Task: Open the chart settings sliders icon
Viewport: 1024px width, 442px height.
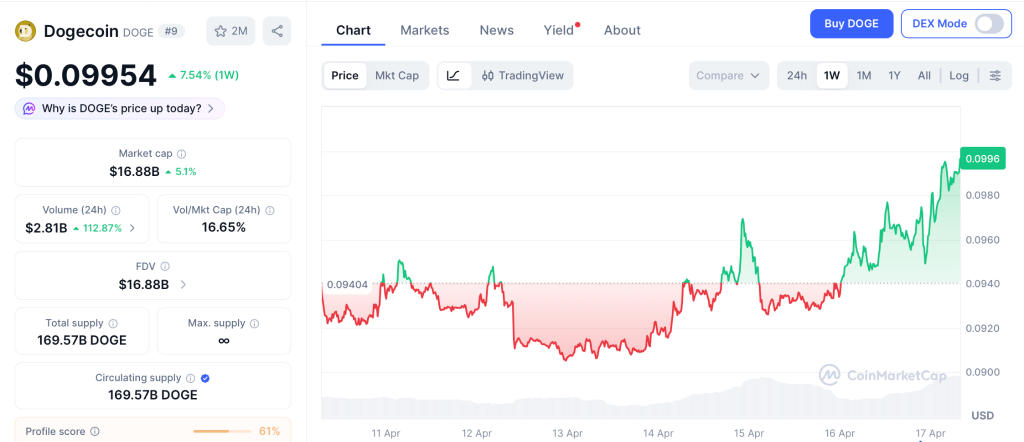Action: point(994,75)
